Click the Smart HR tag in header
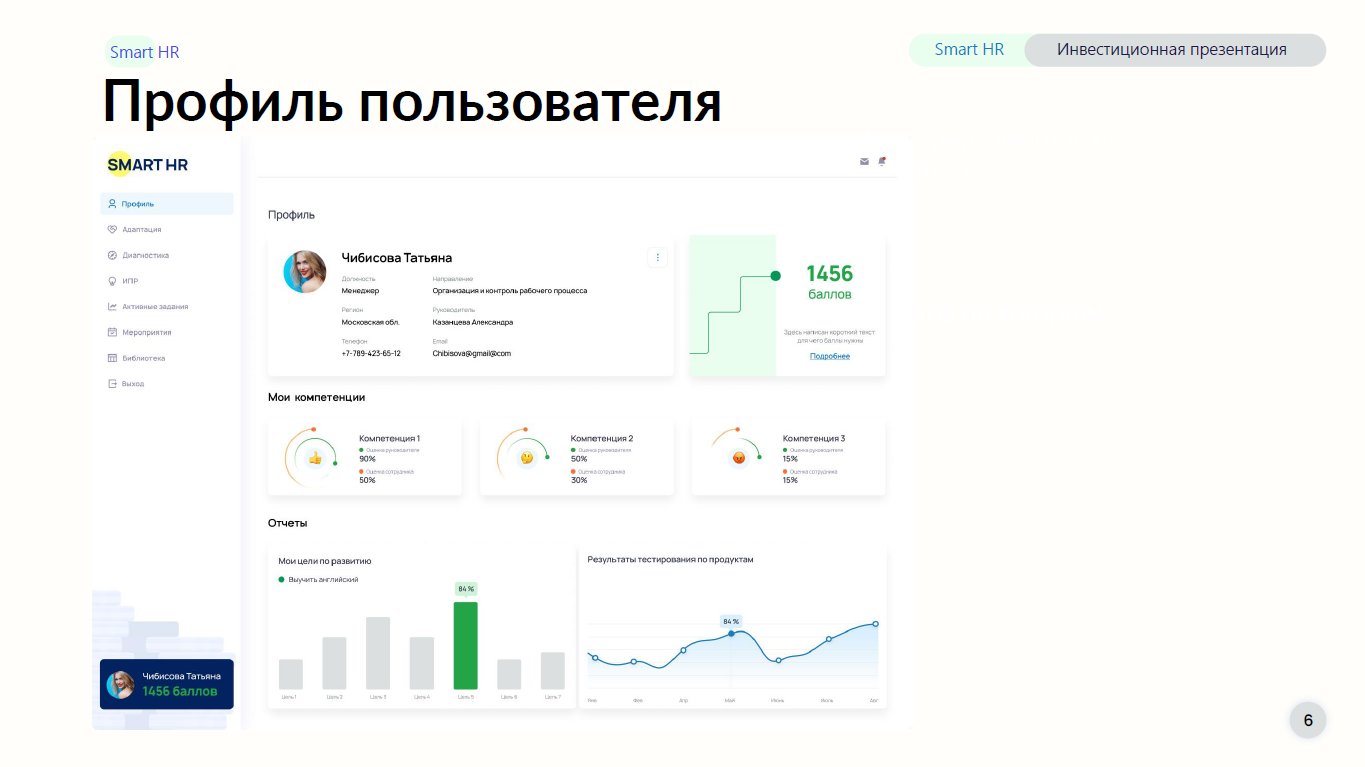 pyautogui.click(x=969, y=49)
